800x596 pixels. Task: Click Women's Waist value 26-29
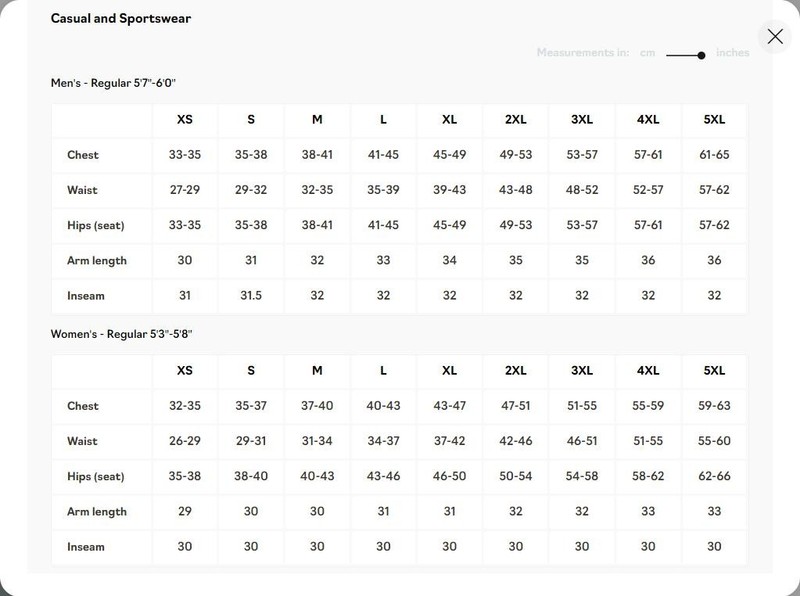pos(185,441)
